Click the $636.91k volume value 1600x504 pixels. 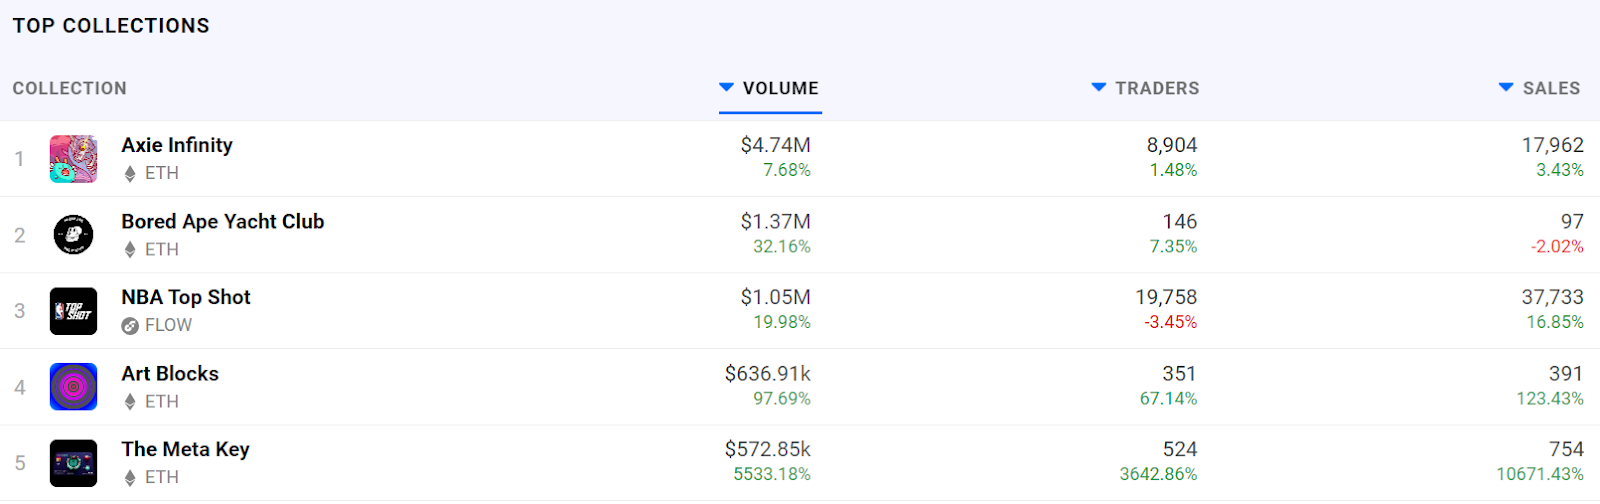tap(768, 373)
